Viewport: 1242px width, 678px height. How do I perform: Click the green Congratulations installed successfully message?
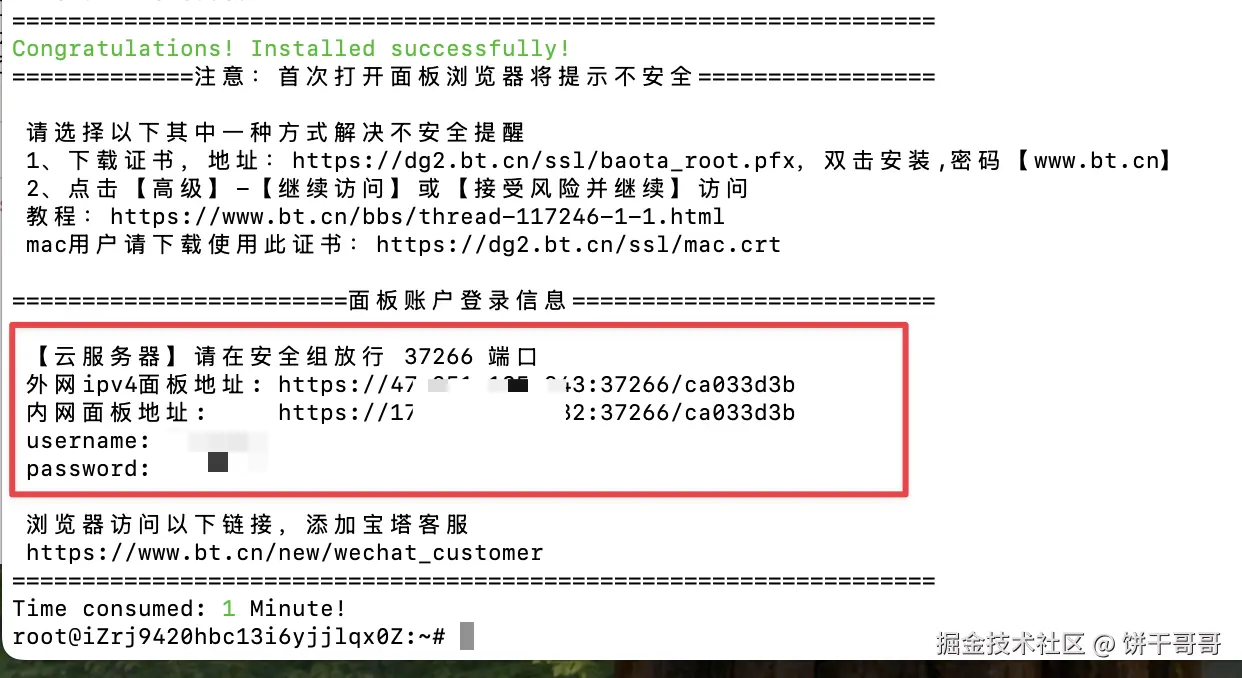(291, 49)
